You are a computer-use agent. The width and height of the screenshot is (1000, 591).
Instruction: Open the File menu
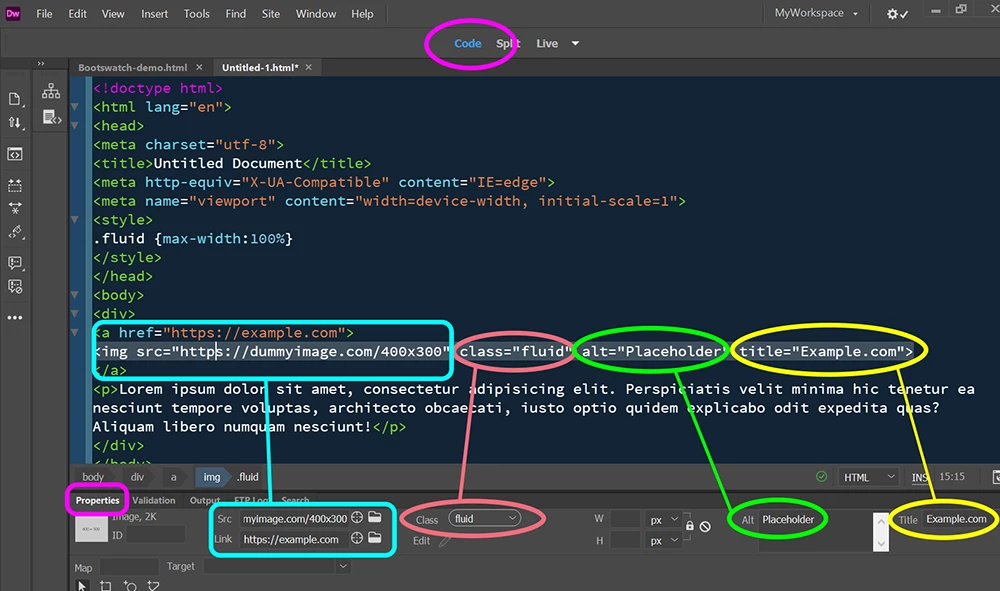click(44, 13)
